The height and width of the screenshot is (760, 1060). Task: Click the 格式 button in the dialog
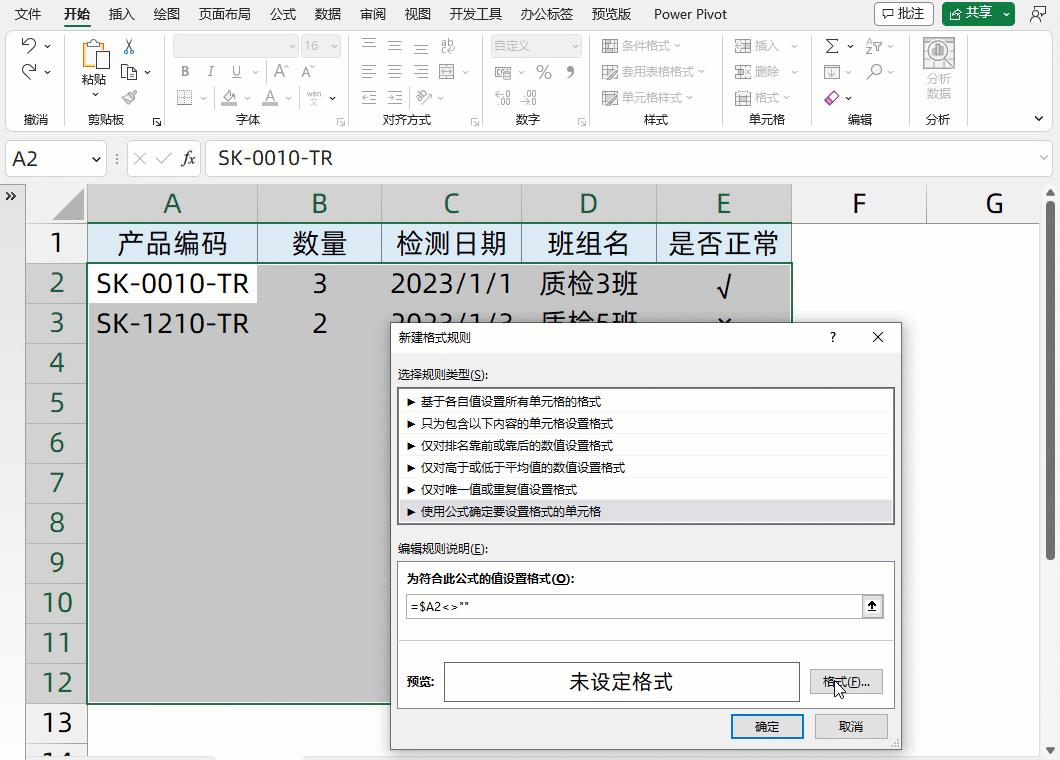point(846,682)
